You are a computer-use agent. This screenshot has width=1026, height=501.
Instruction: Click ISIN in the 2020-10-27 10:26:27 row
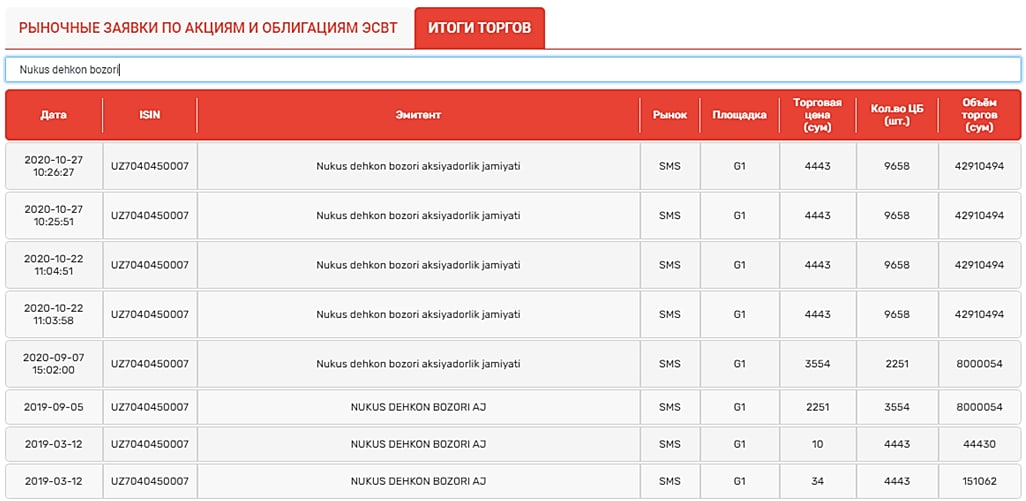click(150, 166)
